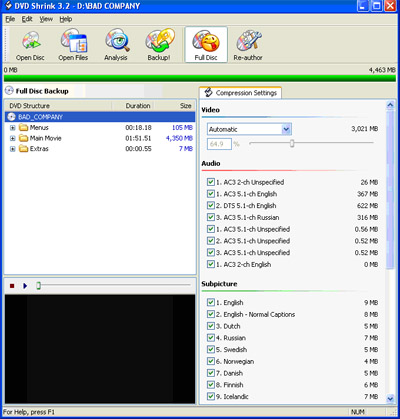Screen dimensions: 400x419
Task: Uncheck English - Normal Captions subpicture
Action: pyautogui.click(x=210, y=314)
